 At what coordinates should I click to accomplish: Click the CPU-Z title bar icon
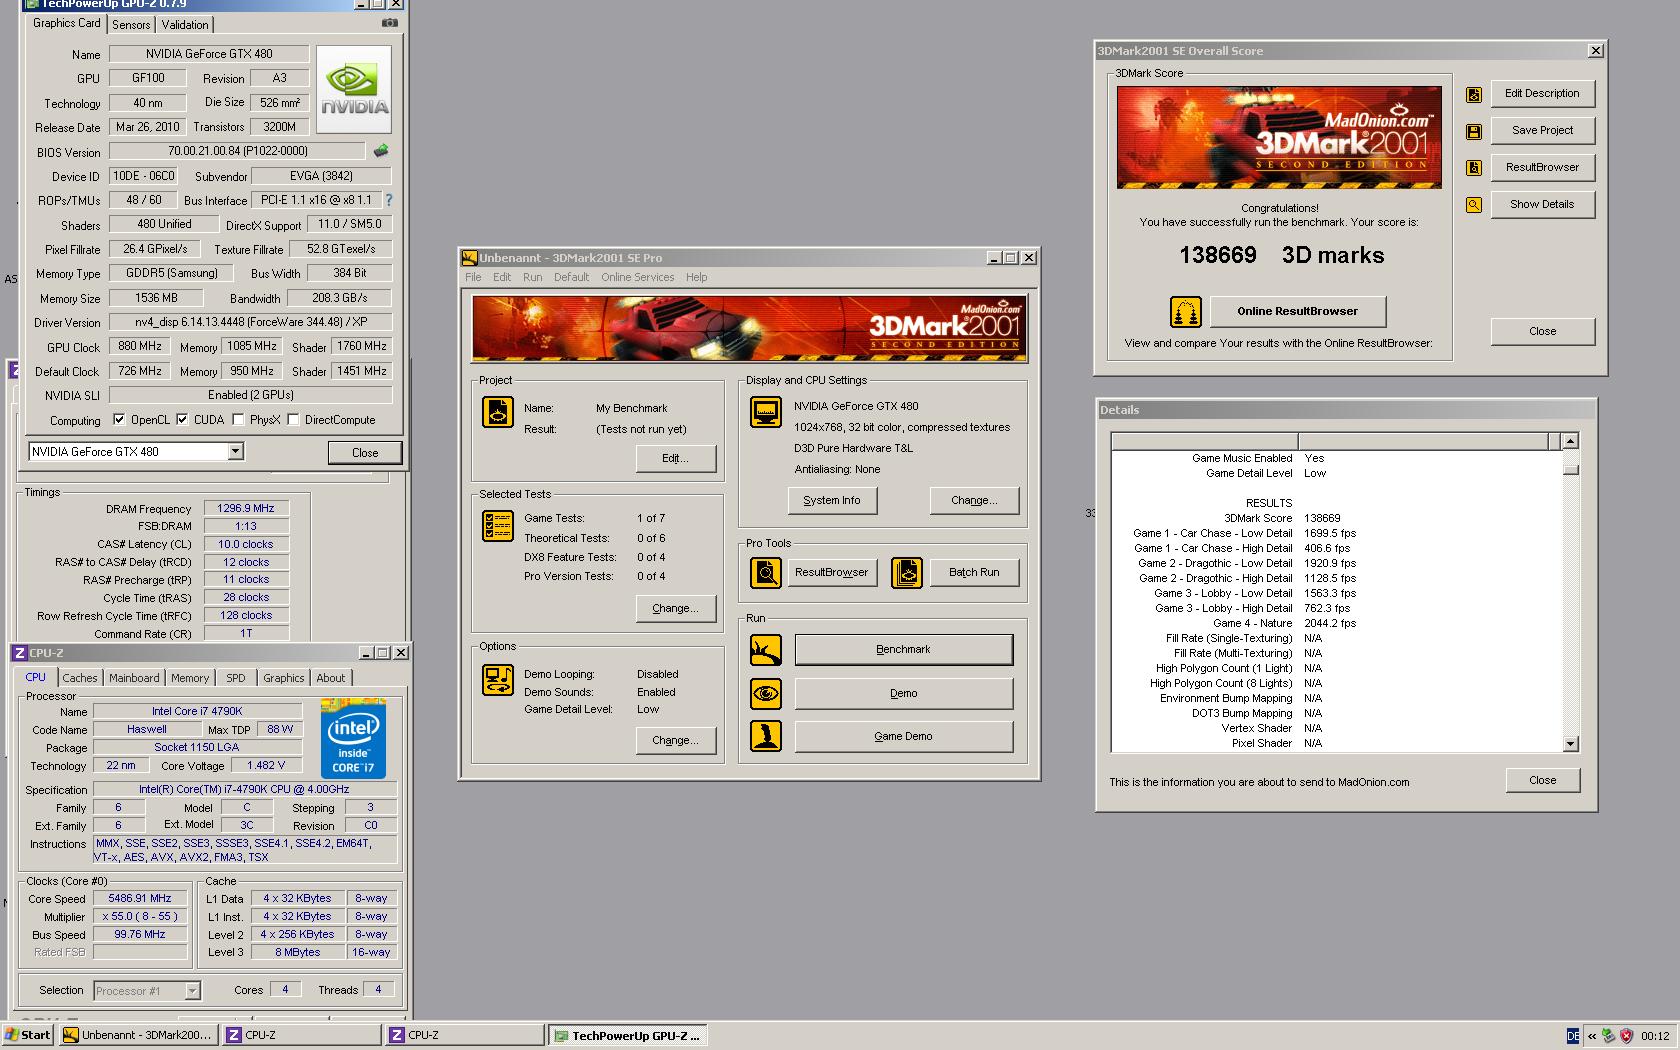point(20,653)
